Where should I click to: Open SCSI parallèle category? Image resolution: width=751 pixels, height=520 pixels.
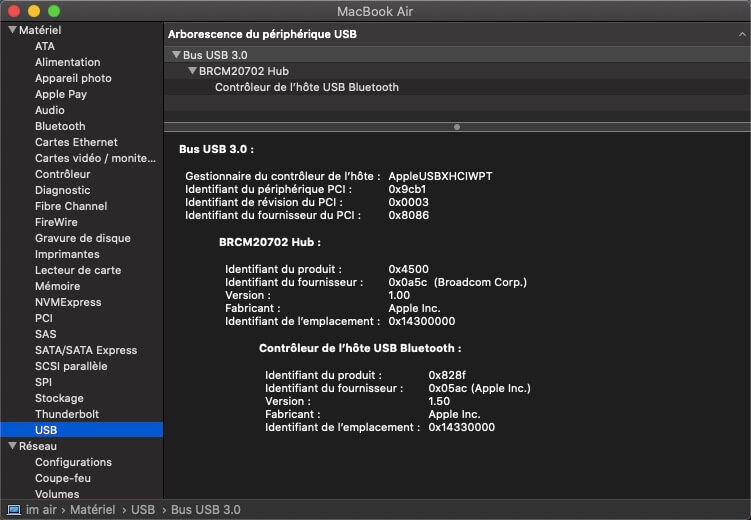(71, 366)
